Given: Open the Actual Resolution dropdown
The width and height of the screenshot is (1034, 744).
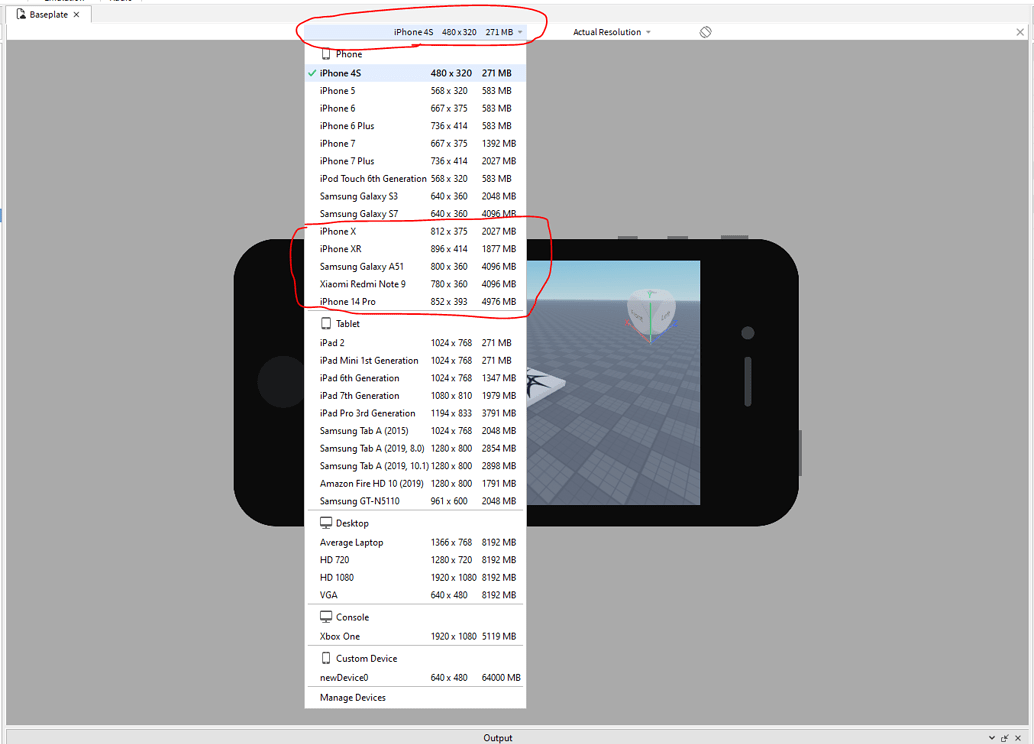Looking at the screenshot, I should coord(611,31).
